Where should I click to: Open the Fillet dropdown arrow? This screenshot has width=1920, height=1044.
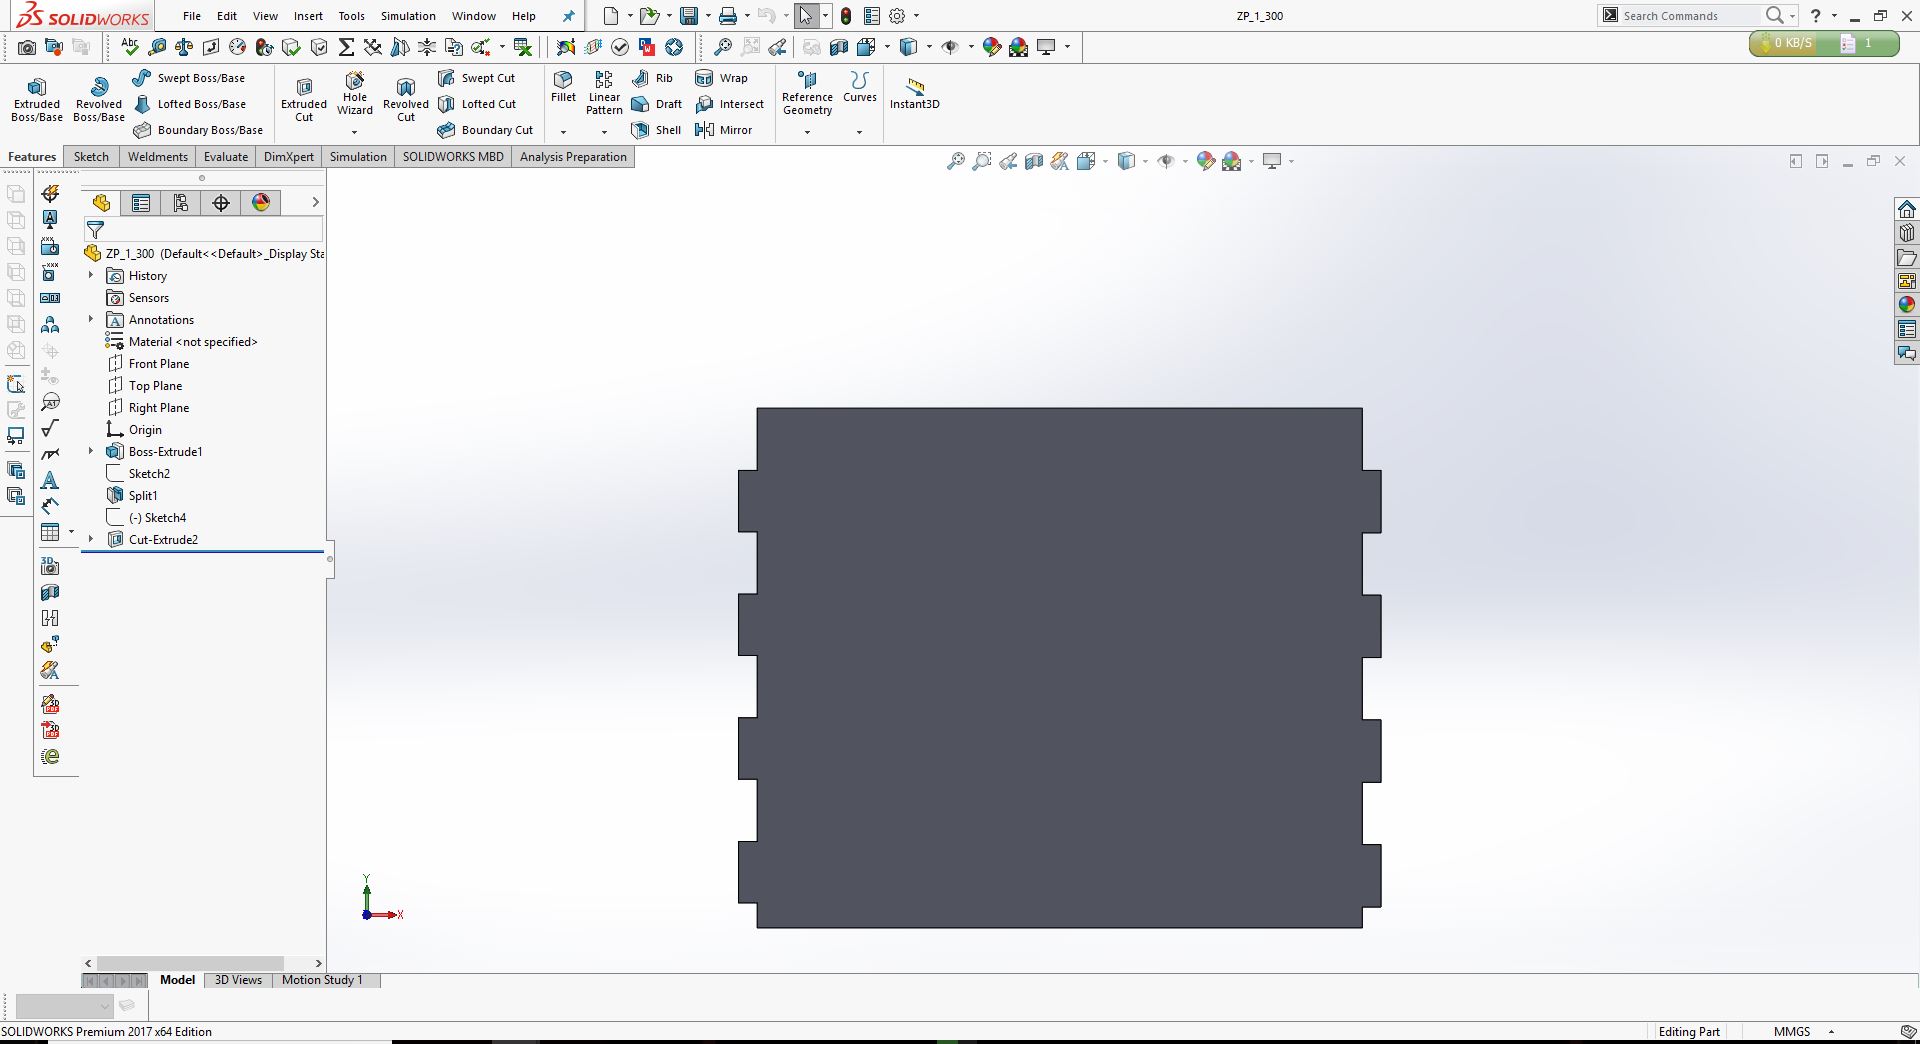[x=563, y=132]
